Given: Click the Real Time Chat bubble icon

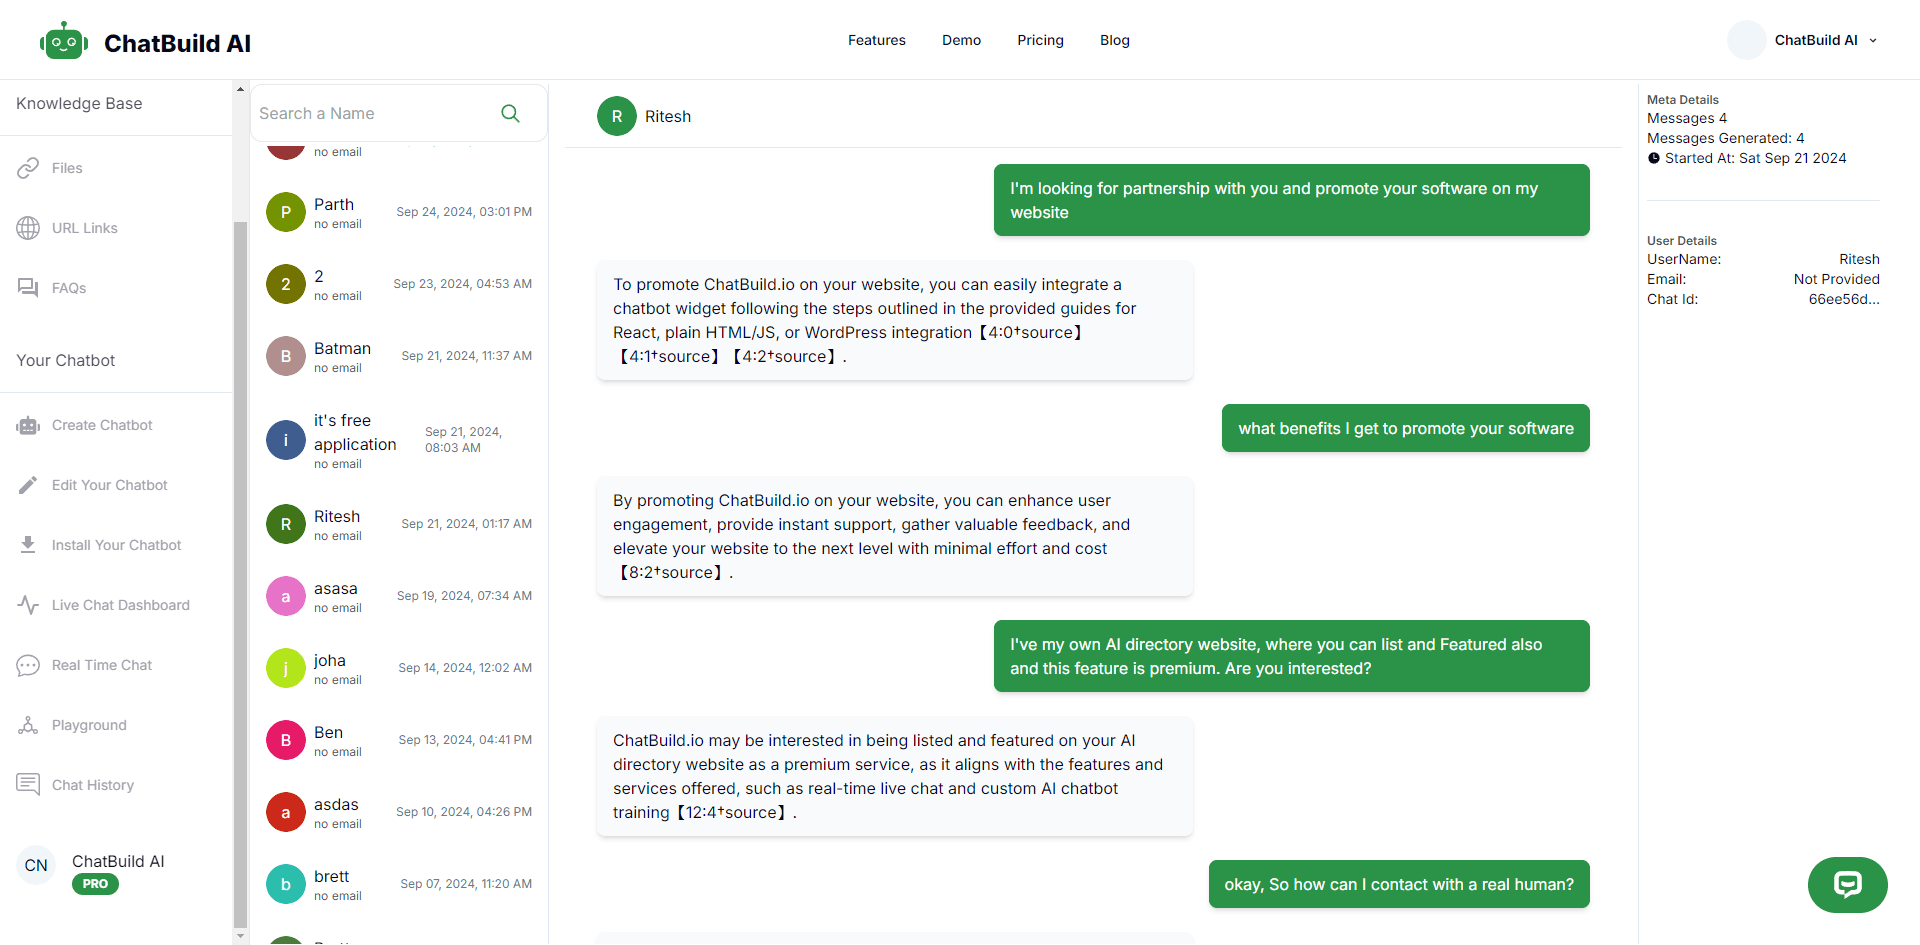Looking at the screenshot, I should 29,665.
